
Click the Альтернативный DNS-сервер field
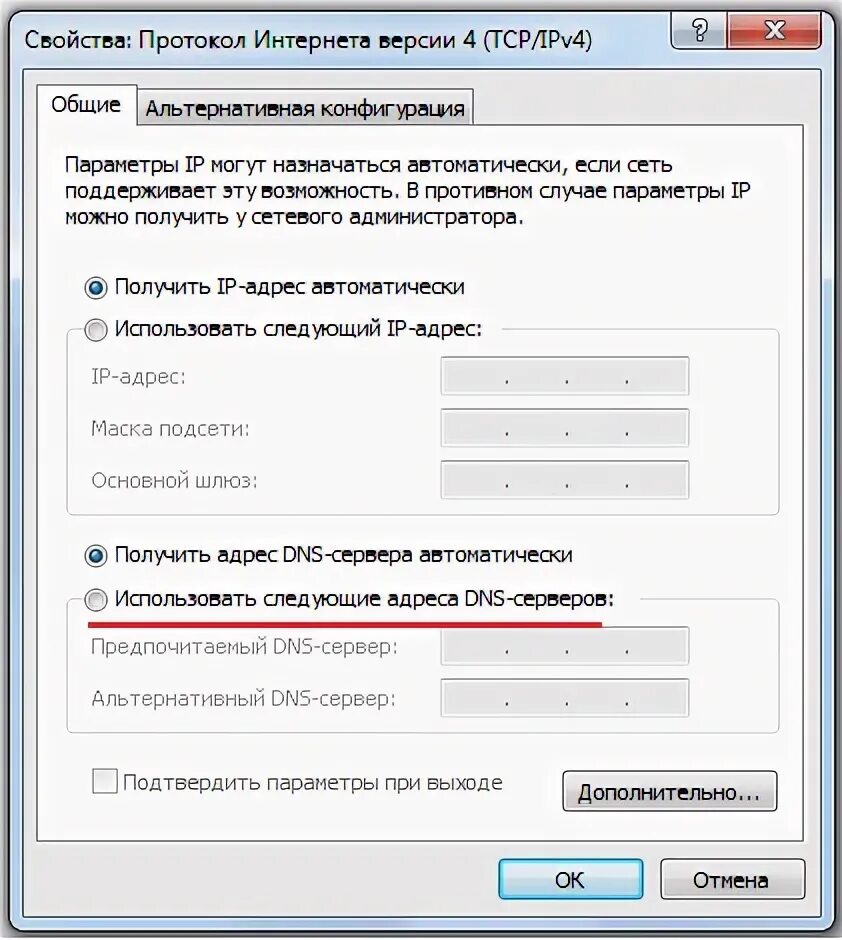[565, 697]
